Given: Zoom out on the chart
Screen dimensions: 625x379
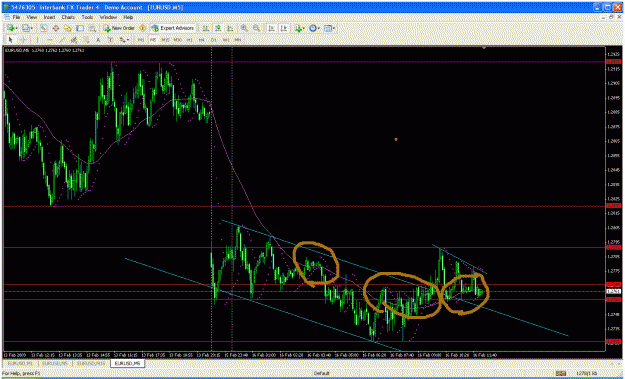Looking at the screenshot, I should [256, 28].
